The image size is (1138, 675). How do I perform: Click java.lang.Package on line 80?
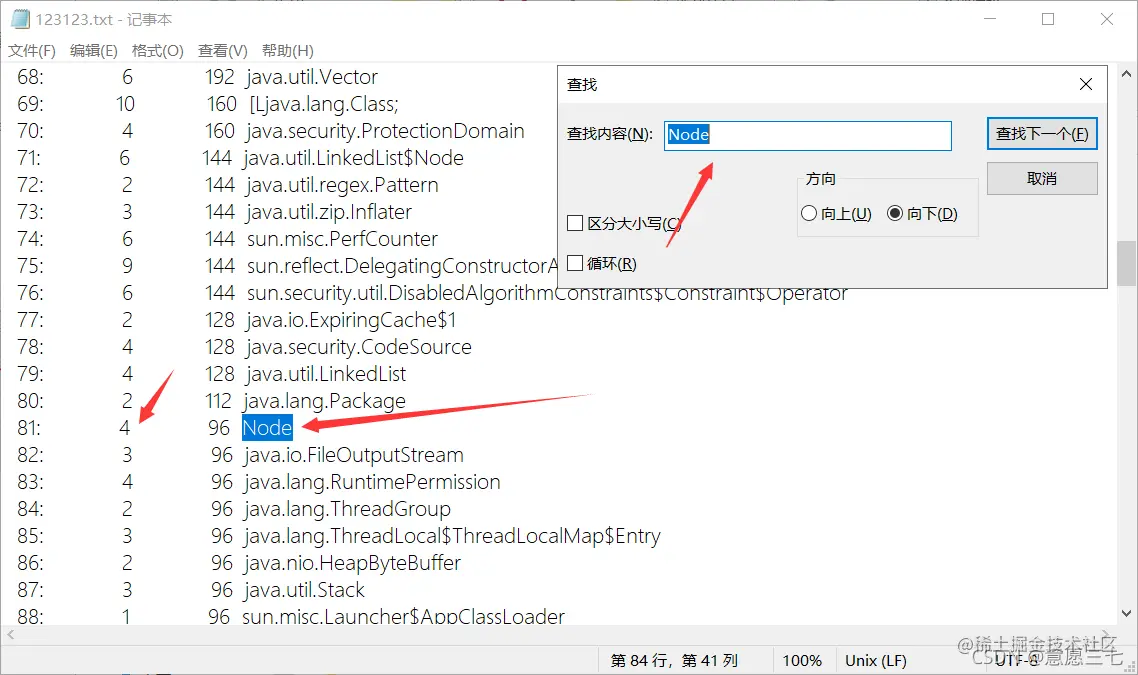[324, 401]
